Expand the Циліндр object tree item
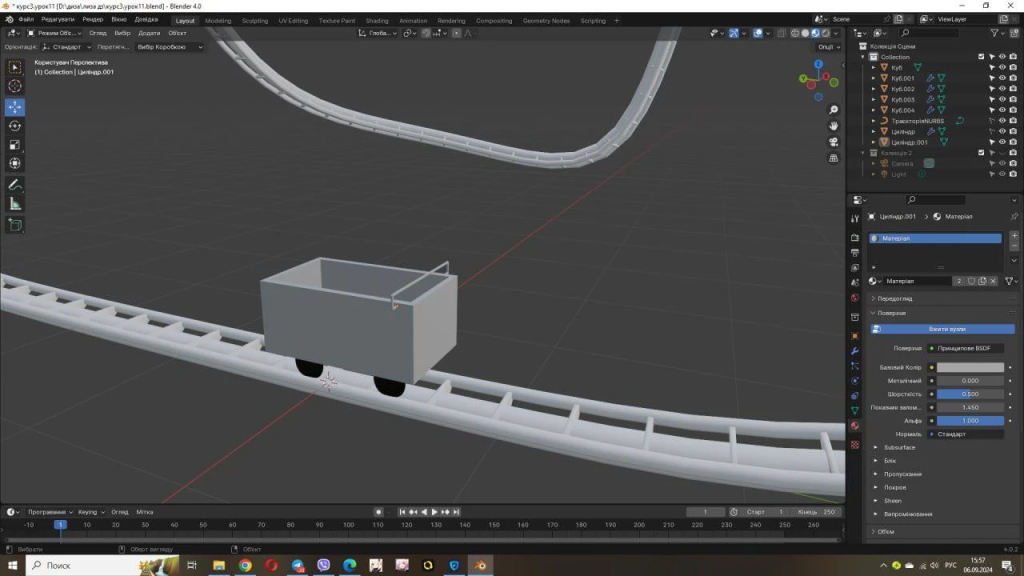Image resolution: width=1024 pixels, height=576 pixels. pyautogui.click(x=873, y=132)
